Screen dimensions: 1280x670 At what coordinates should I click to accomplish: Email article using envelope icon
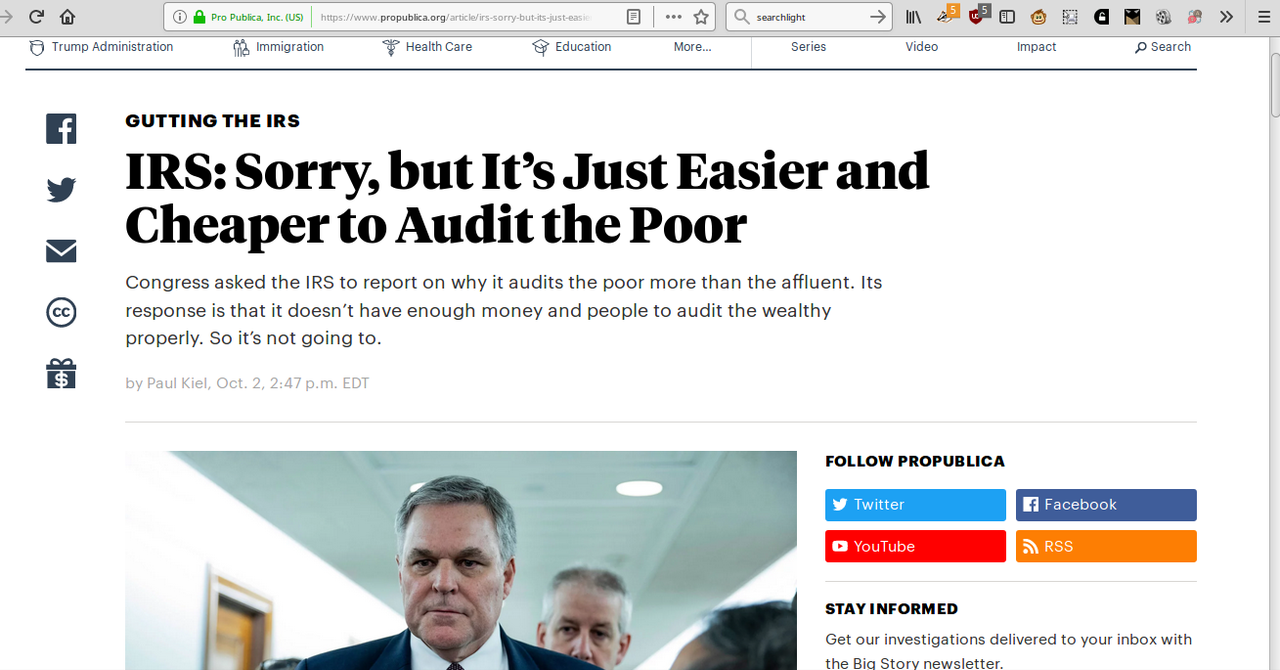click(x=61, y=251)
